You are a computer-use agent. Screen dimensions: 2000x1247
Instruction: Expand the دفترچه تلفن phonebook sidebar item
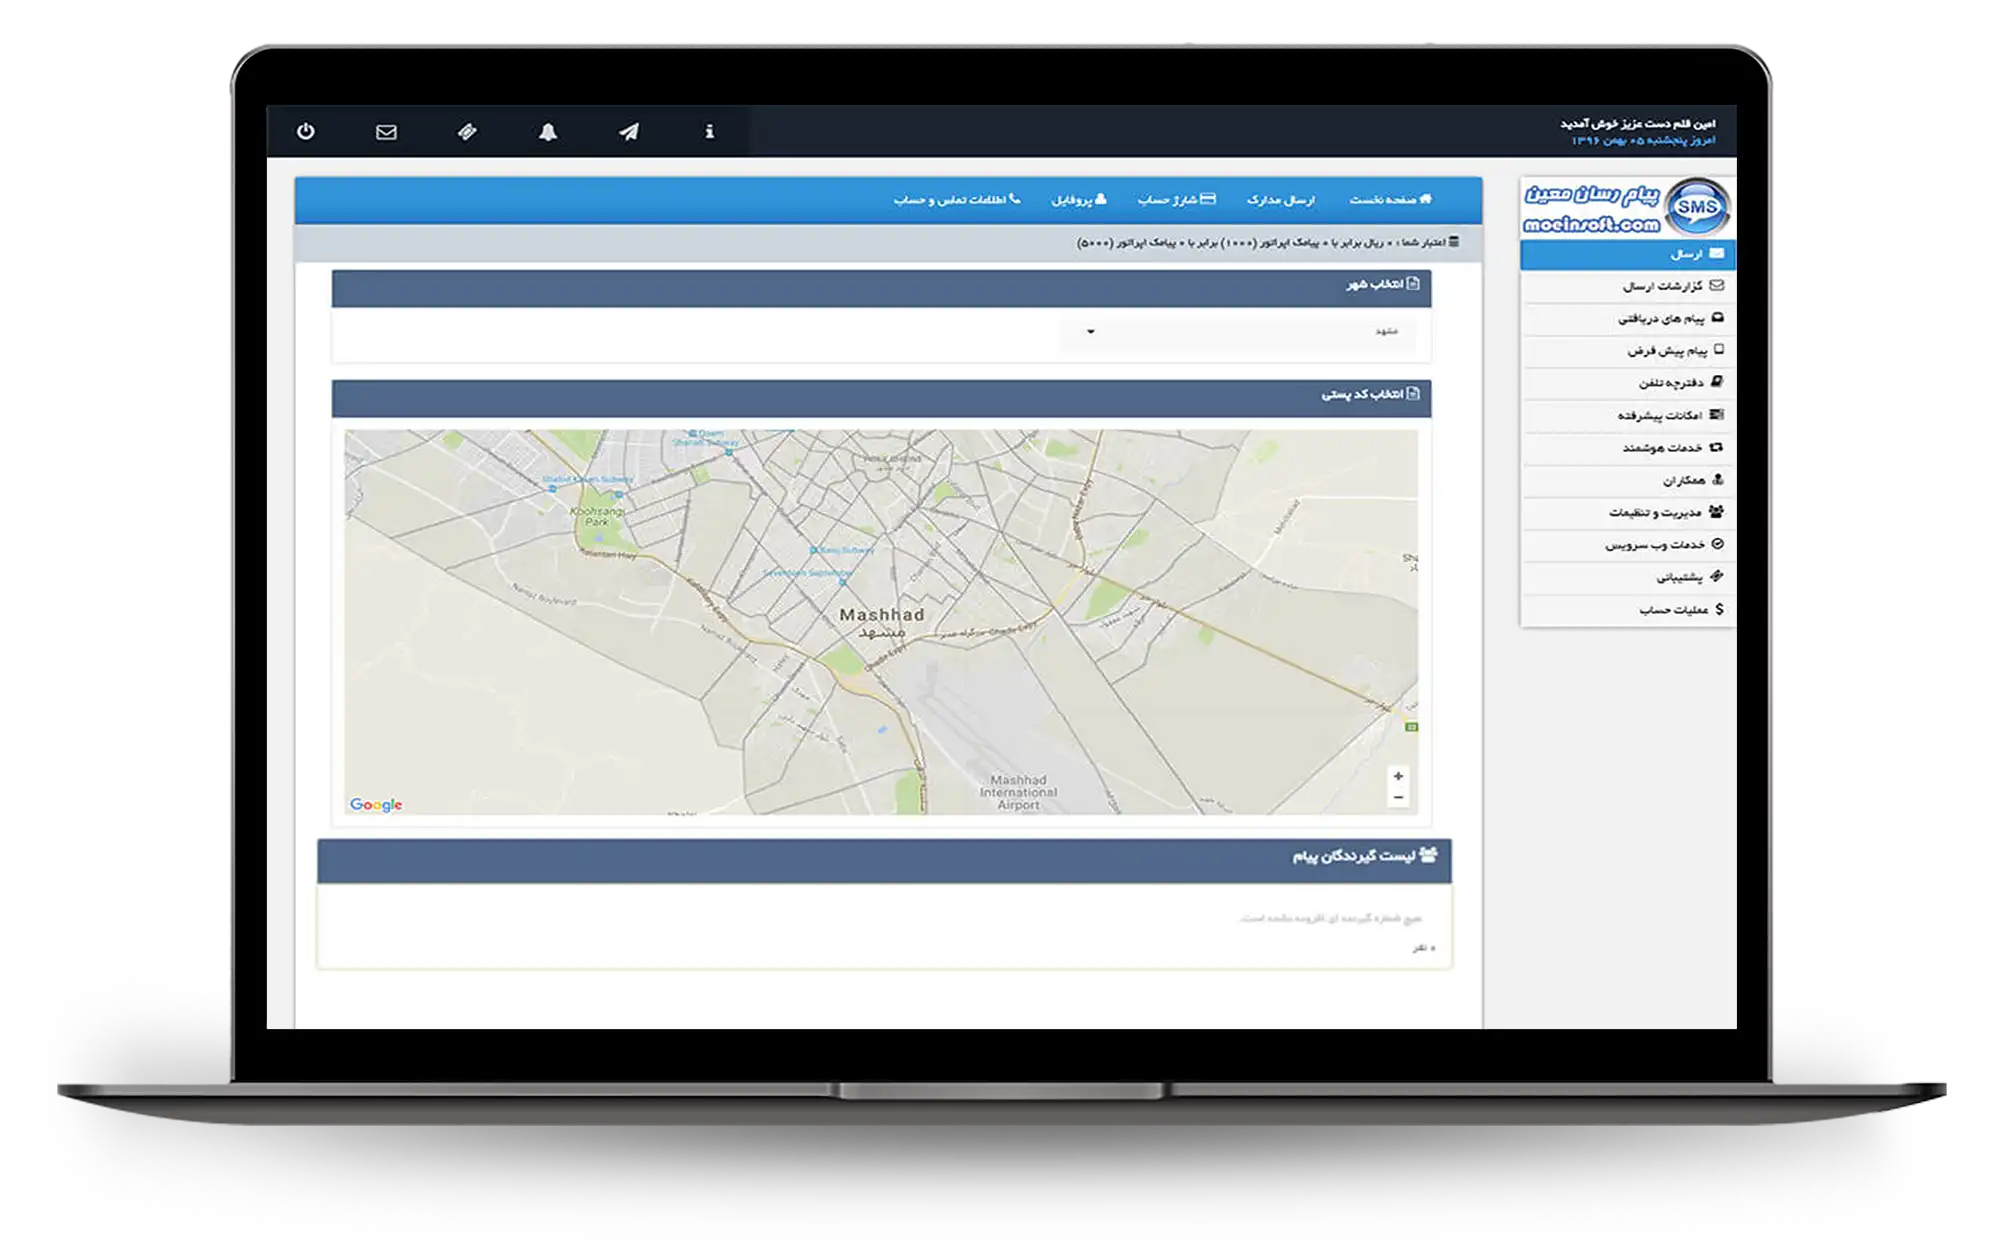(1678, 383)
